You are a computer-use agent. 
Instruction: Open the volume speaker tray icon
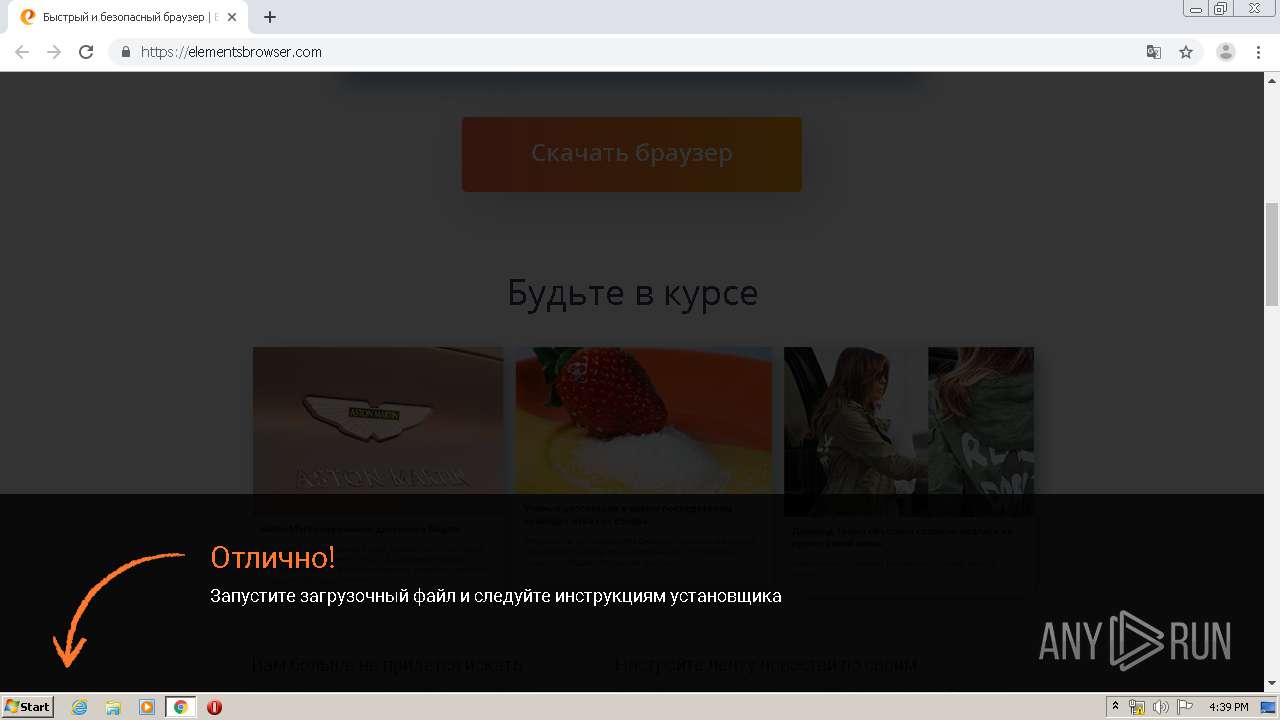1161,707
